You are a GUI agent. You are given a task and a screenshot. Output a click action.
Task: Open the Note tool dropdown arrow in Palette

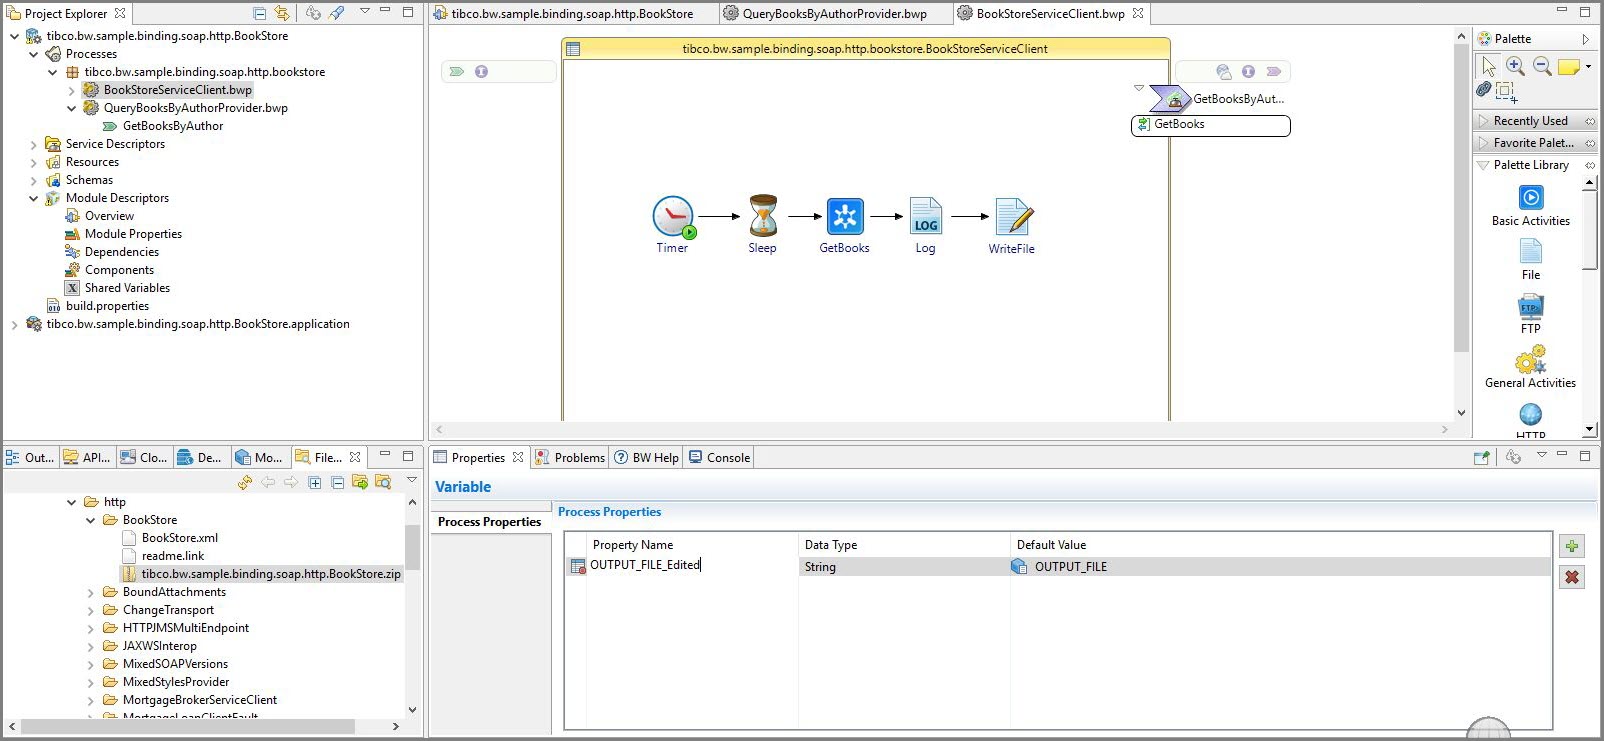click(x=1588, y=67)
